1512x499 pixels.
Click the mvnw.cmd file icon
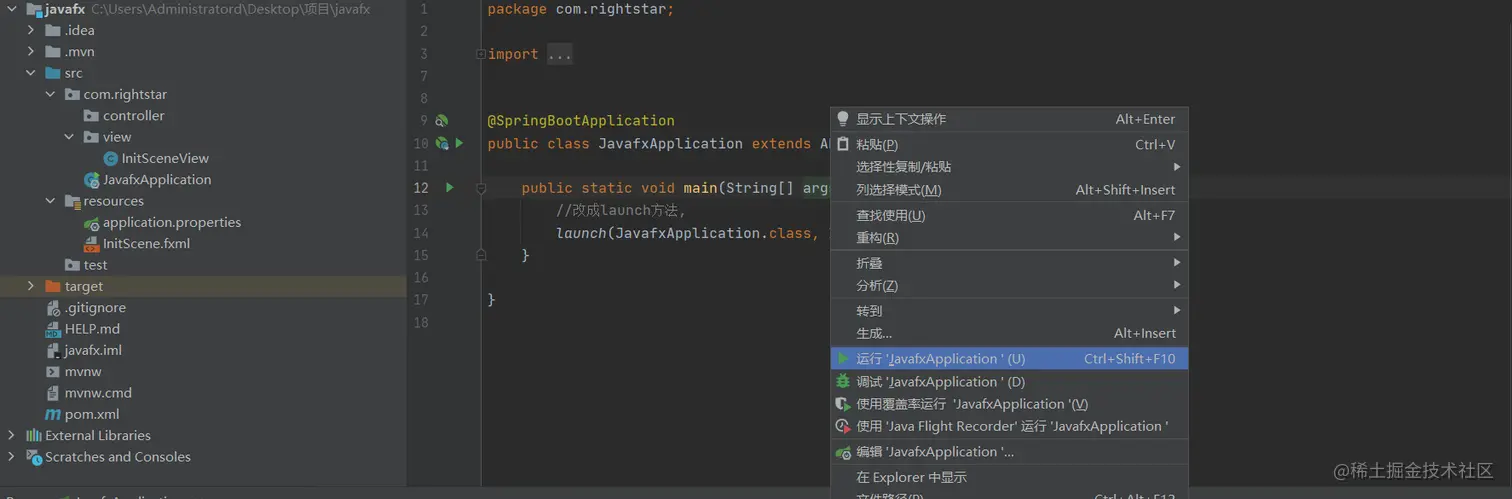[x=53, y=393]
